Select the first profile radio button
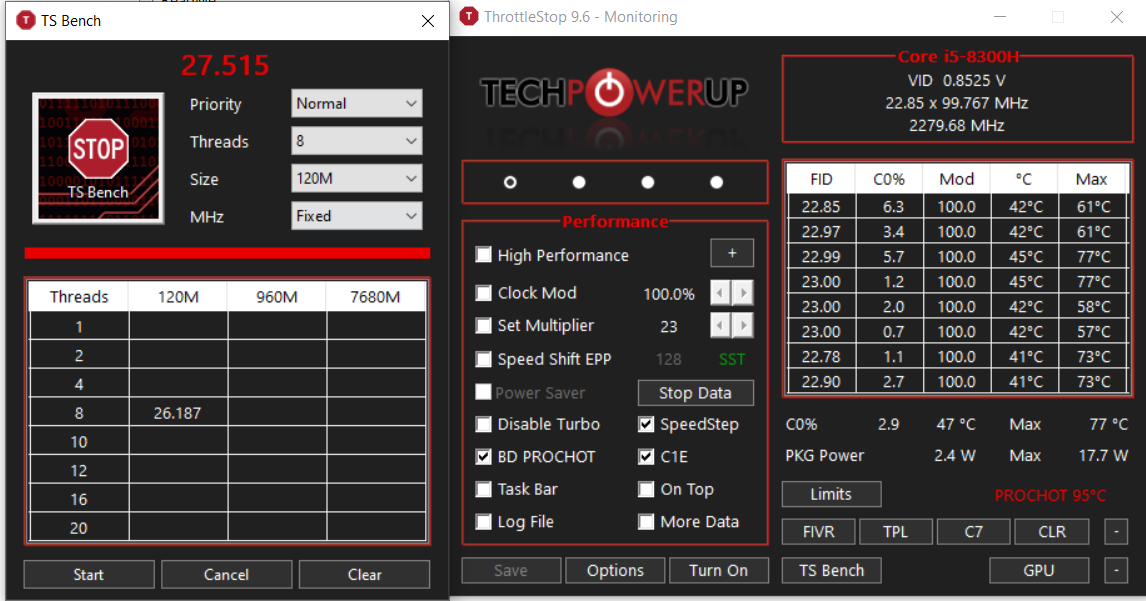The image size is (1146, 601). pos(510,182)
